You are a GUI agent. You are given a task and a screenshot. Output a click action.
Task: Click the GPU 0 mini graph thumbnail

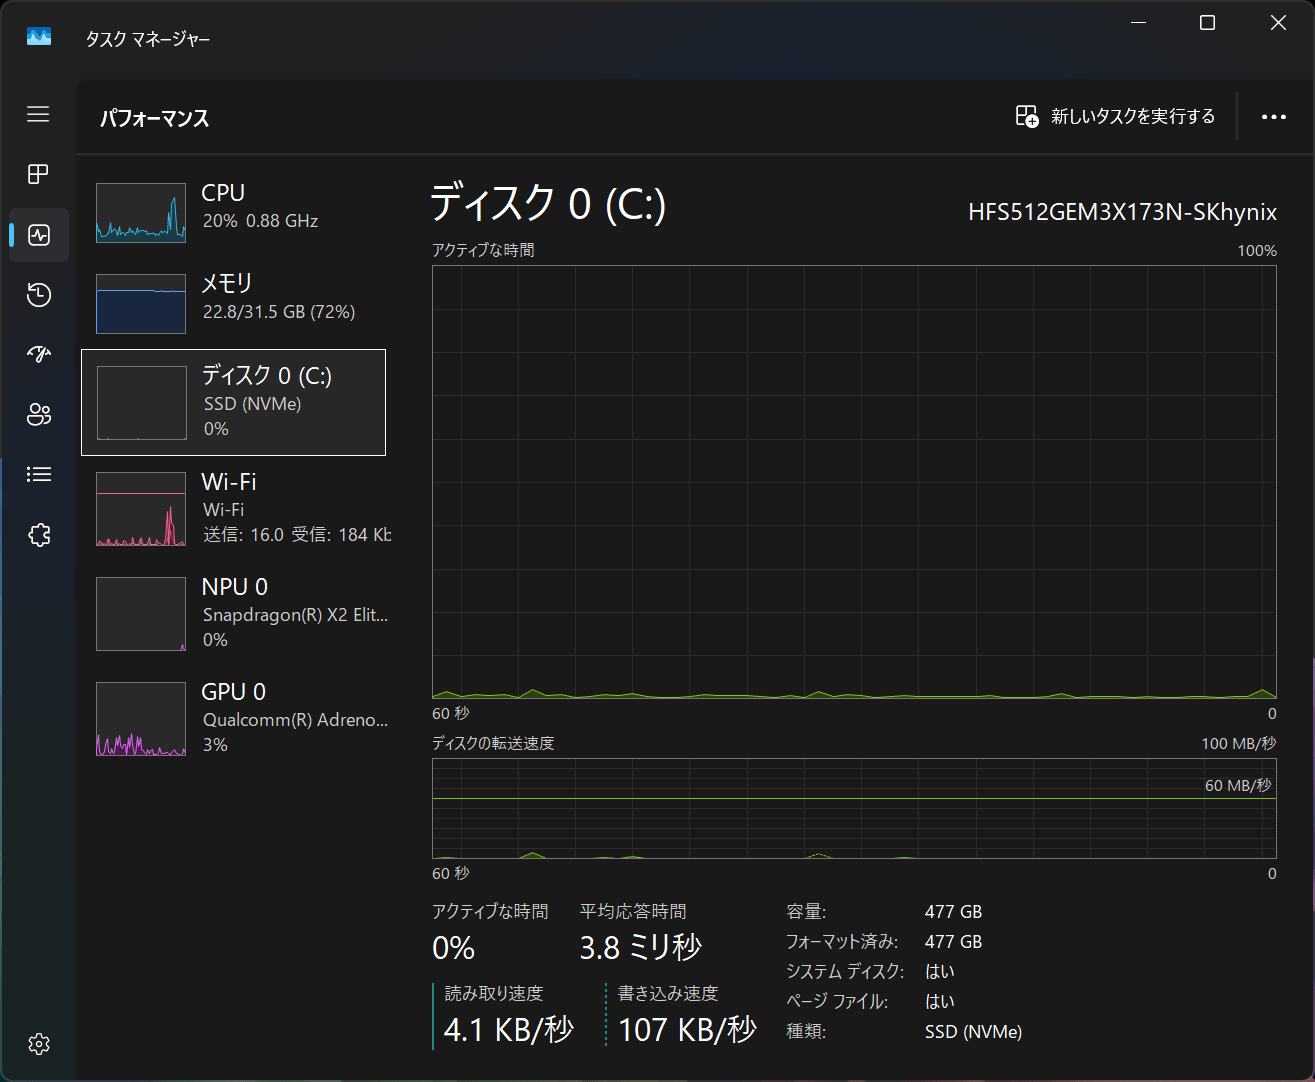[x=141, y=719]
